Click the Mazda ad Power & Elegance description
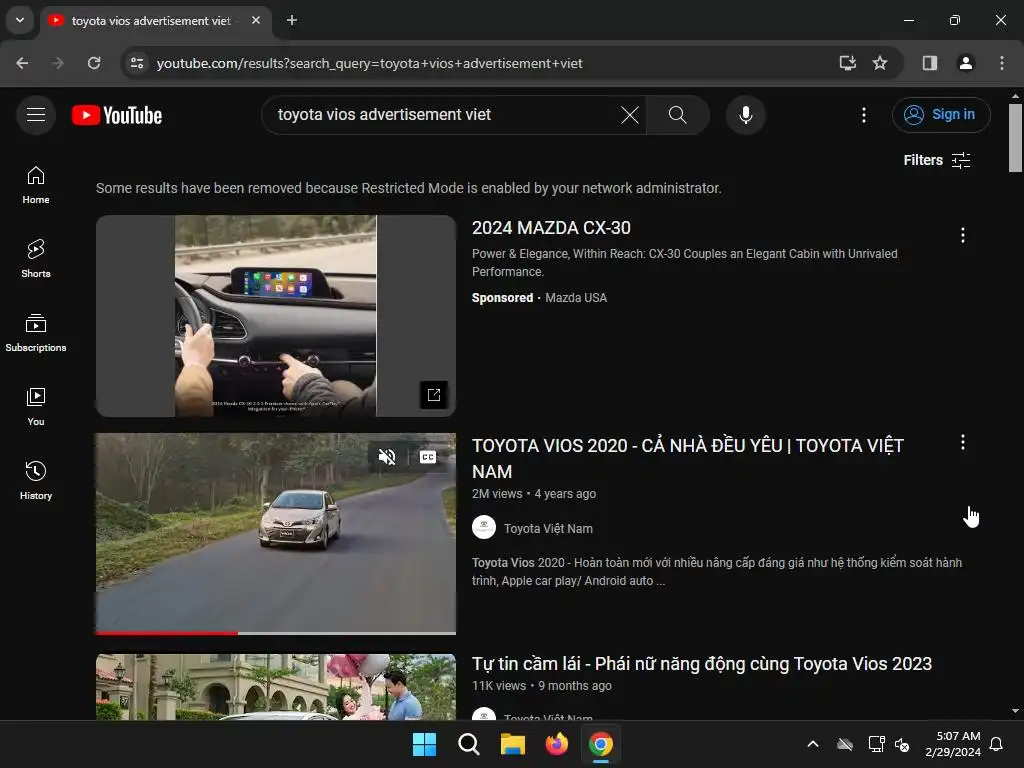Viewport: 1024px width, 768px height. click(684, 263)
